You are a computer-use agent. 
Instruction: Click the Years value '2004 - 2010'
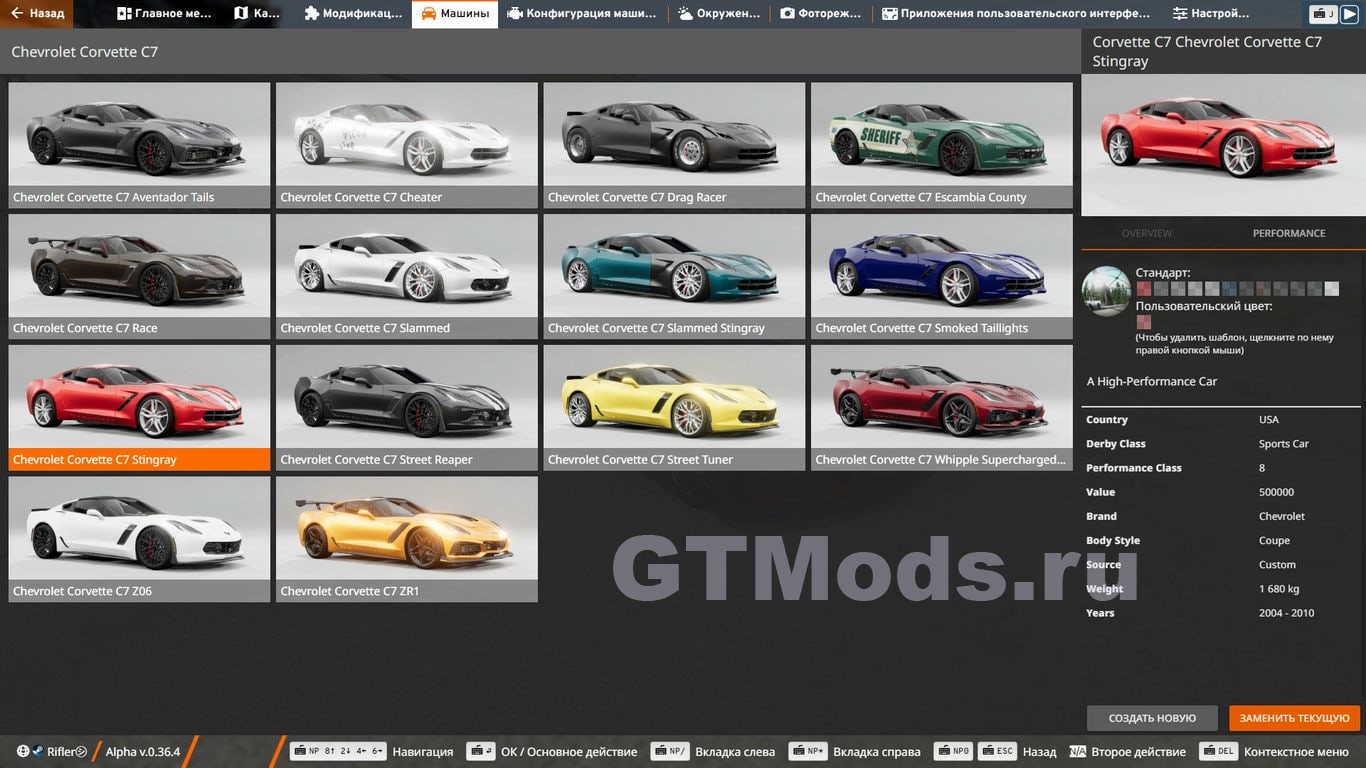pos(1287,613)
